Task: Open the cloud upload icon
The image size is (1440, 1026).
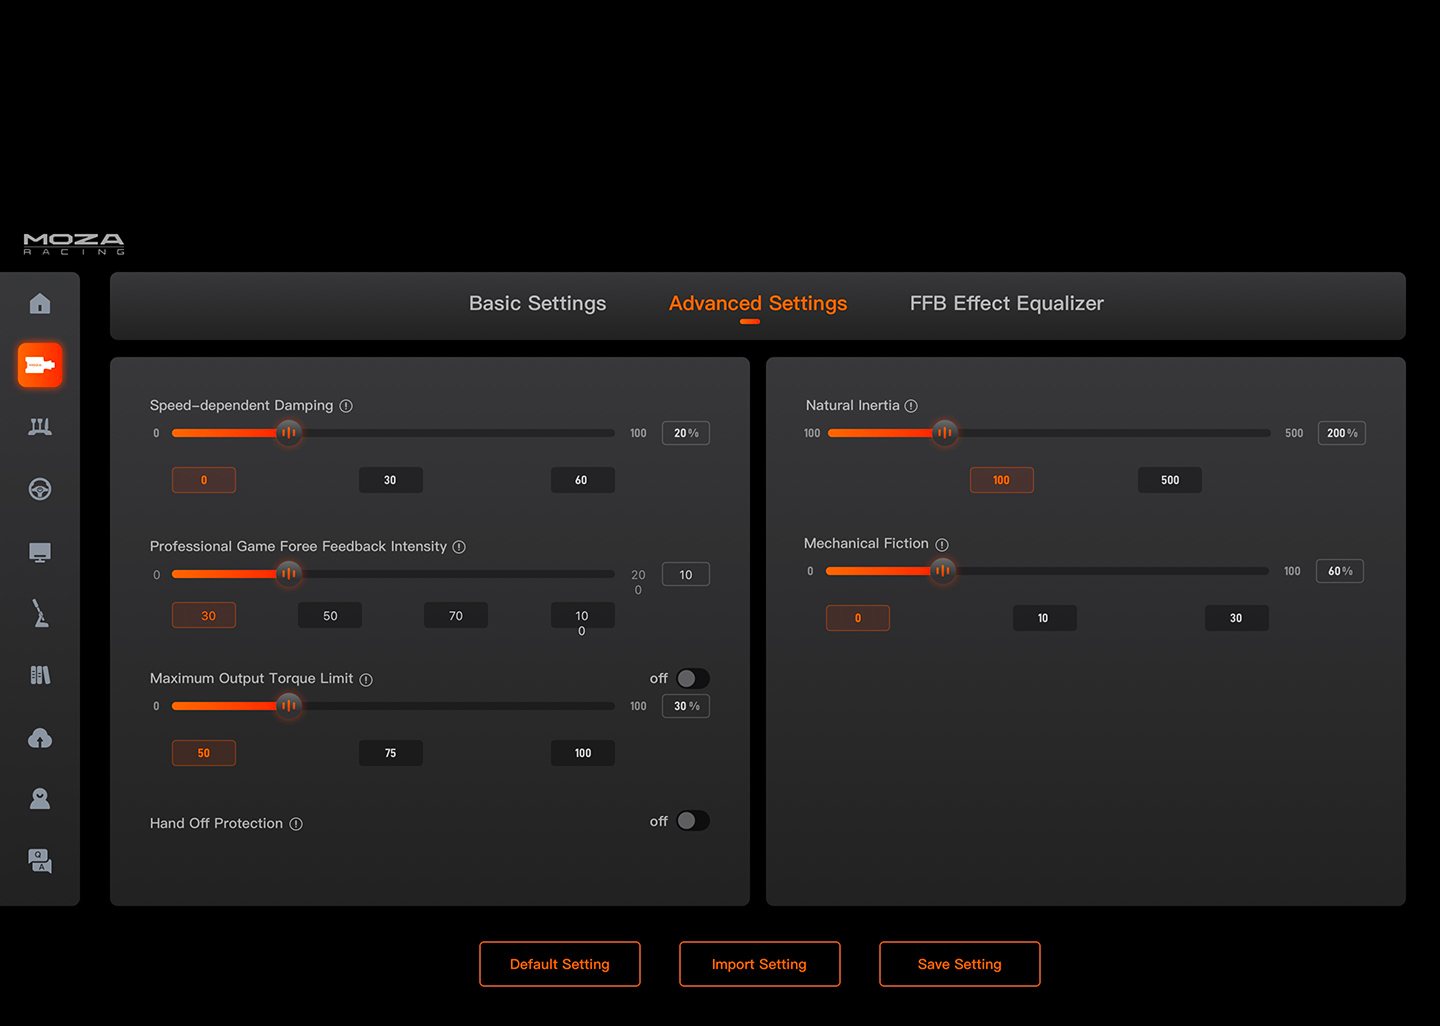Action: (x=40, y=738)
